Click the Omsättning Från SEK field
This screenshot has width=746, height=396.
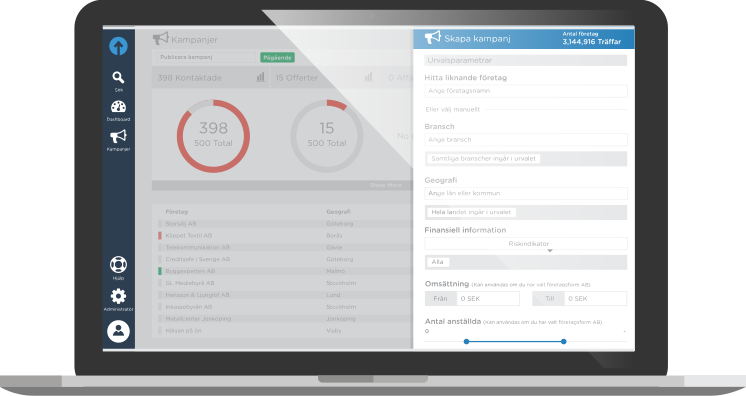pyautogui.click(x=488, y=298)
